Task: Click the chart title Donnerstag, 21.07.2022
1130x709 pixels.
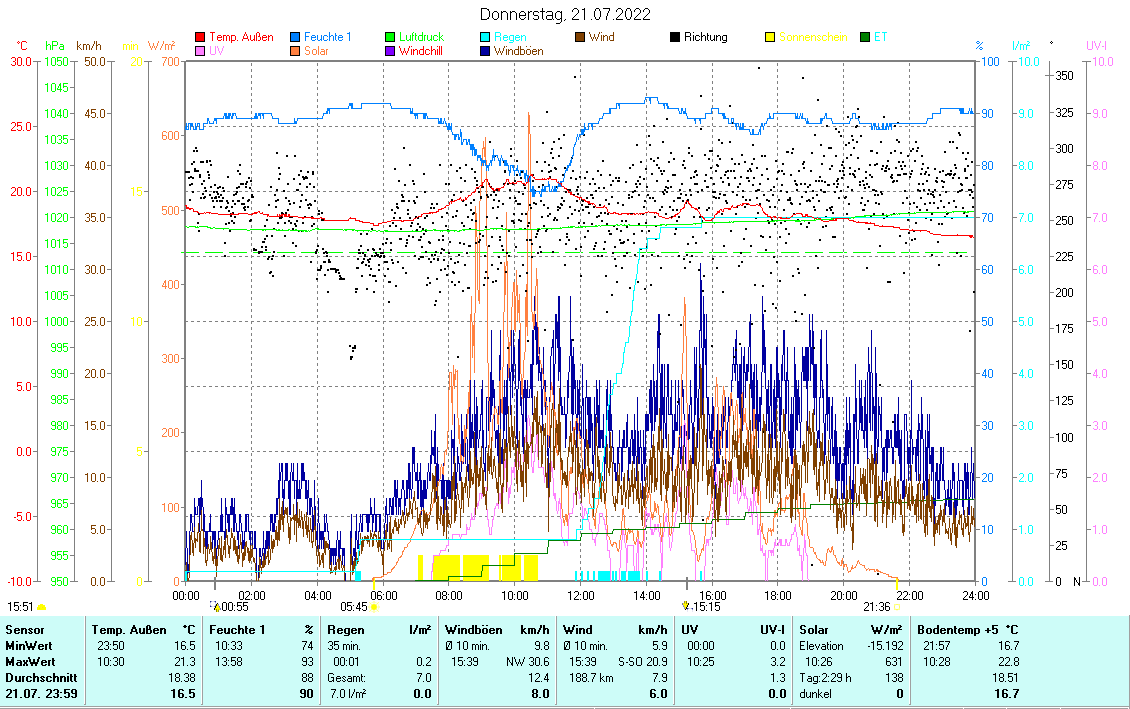Action: [565, 14]
